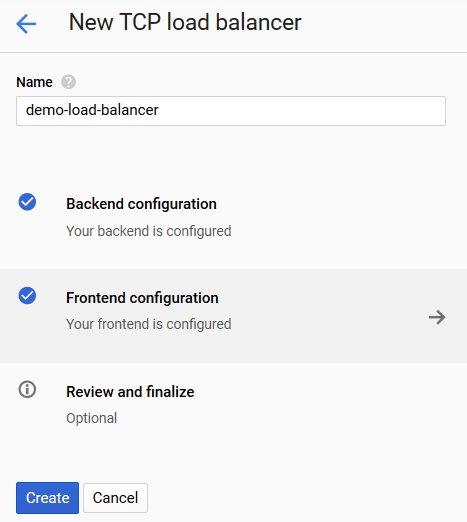The width and height of the screenshot is (467, 522).
Task: Open the help icon next to Name
Action: tap(68, 82)
